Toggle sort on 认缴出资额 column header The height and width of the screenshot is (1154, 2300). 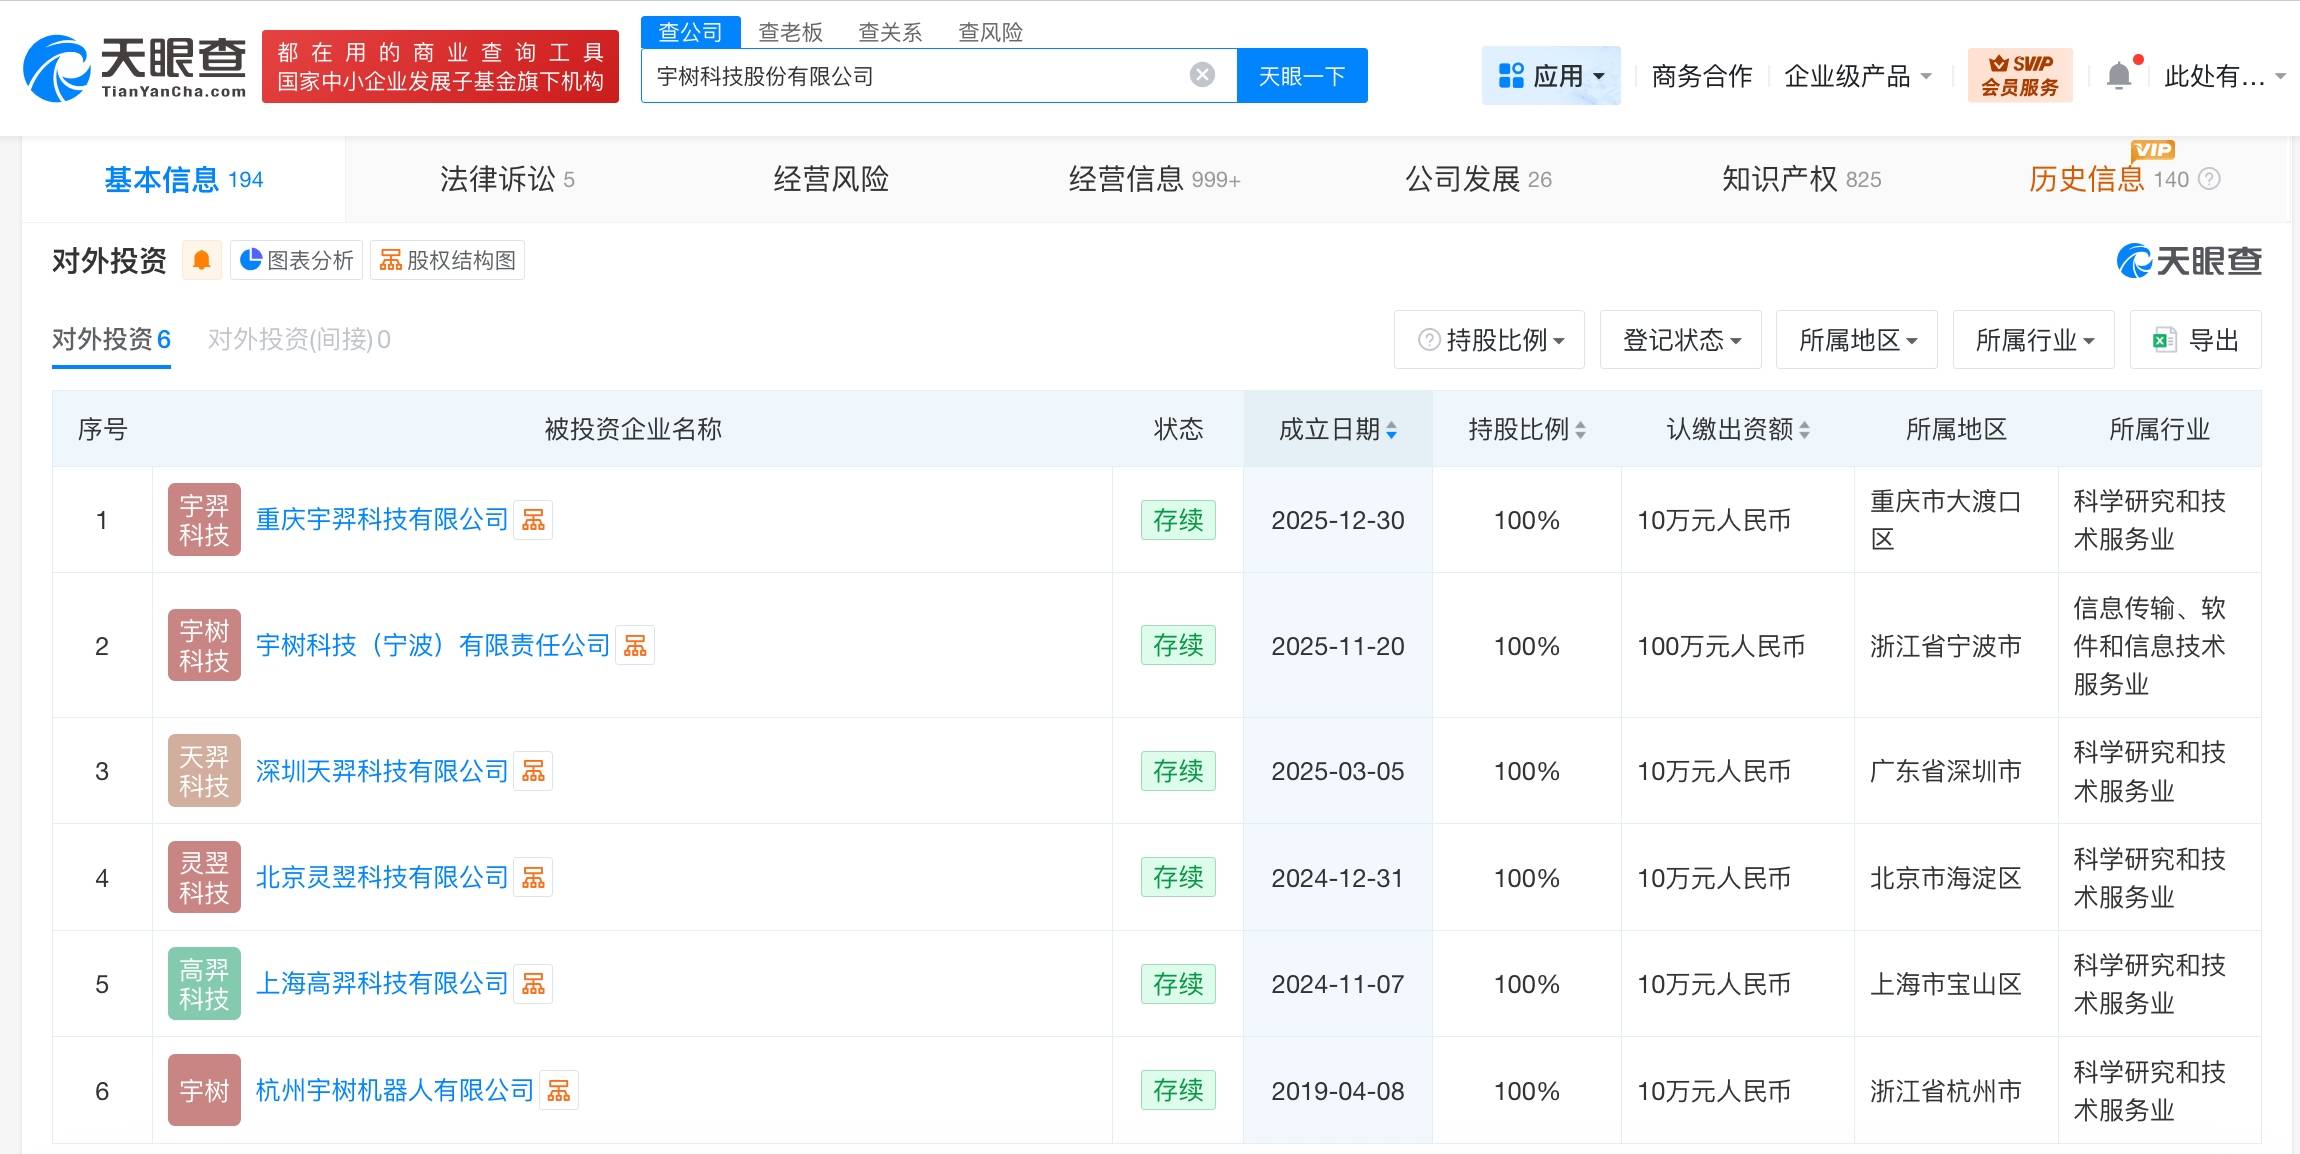pos(1737,430)
